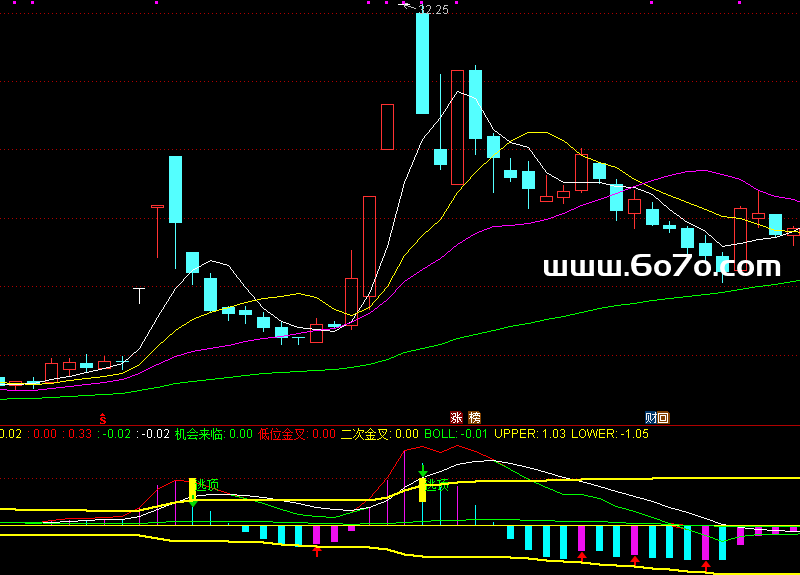Select the first 逃顶 signal label
This screenshot has width=800, height=575.
pos(208,485)
